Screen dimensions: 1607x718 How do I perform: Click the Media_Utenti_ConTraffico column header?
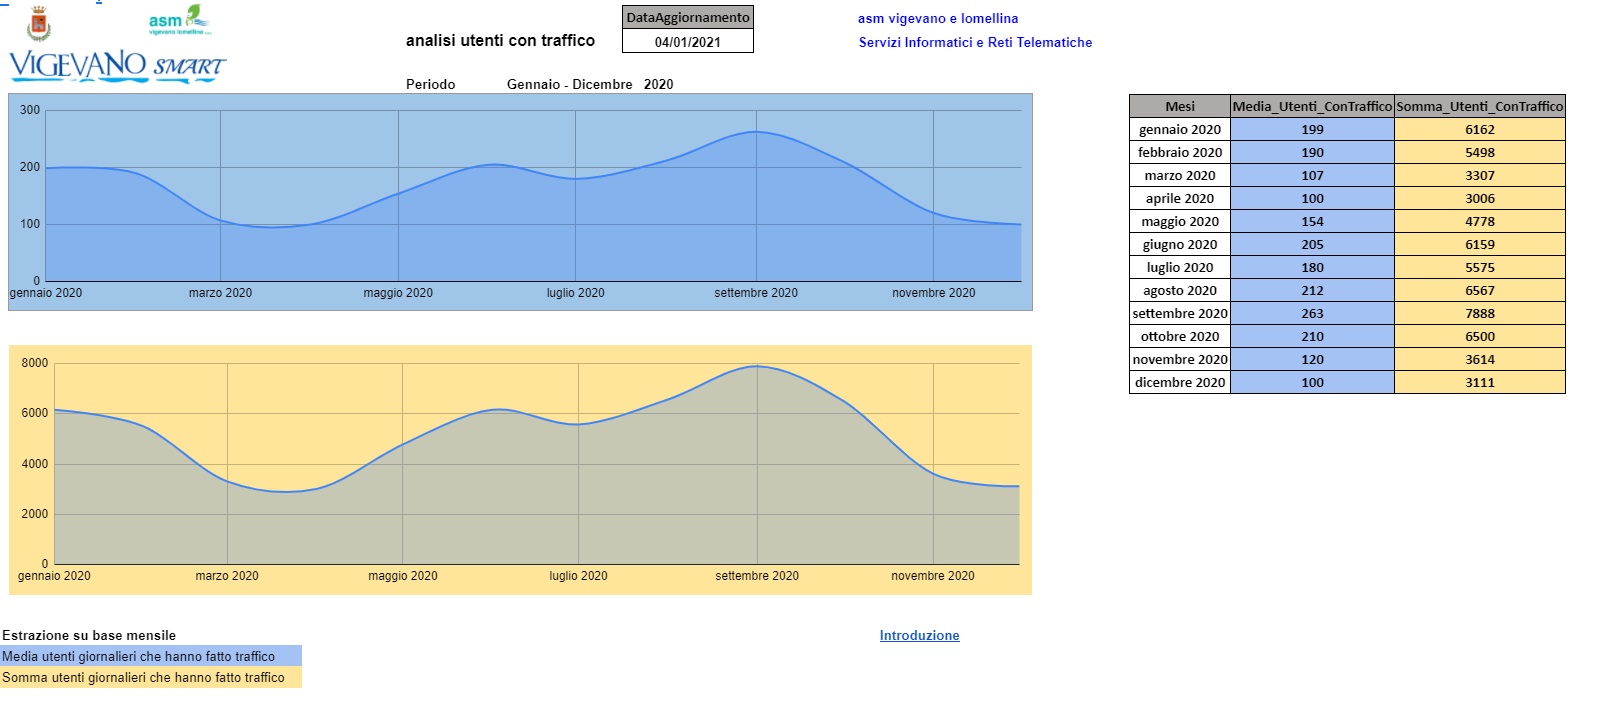[x=1311, y=106]
